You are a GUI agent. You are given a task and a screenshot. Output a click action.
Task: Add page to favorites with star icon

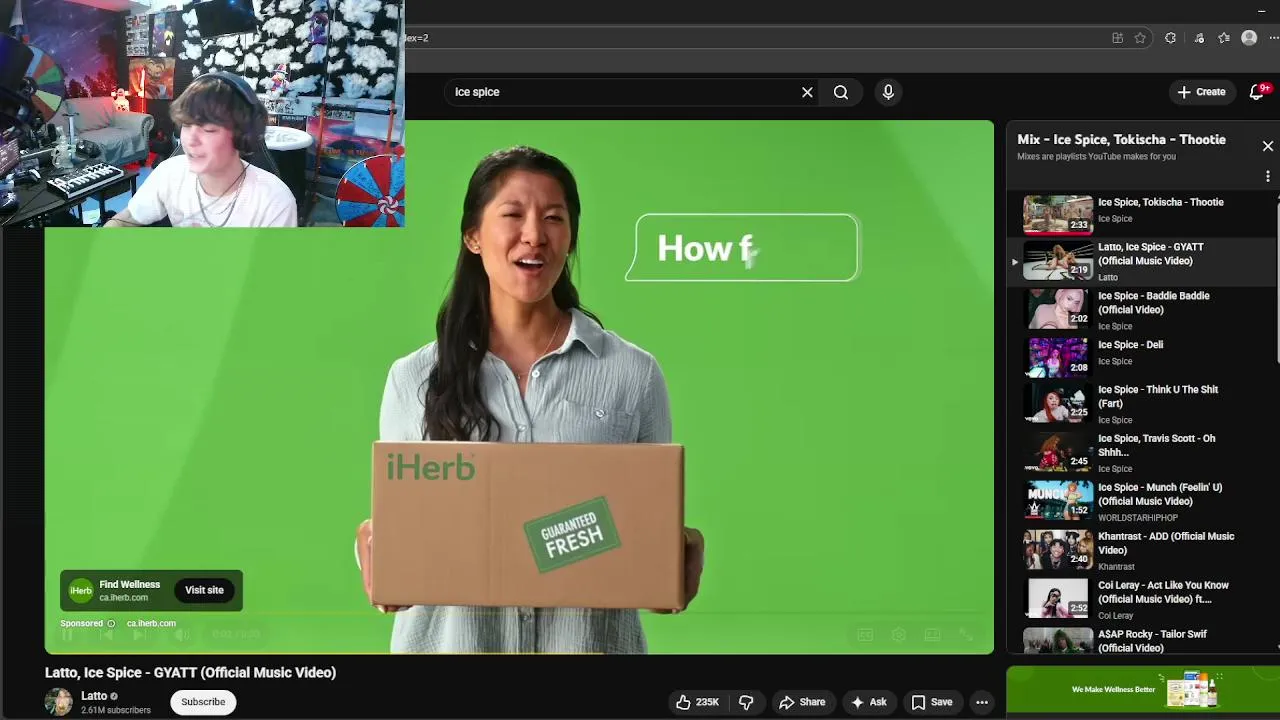(x=1140, y=38)
